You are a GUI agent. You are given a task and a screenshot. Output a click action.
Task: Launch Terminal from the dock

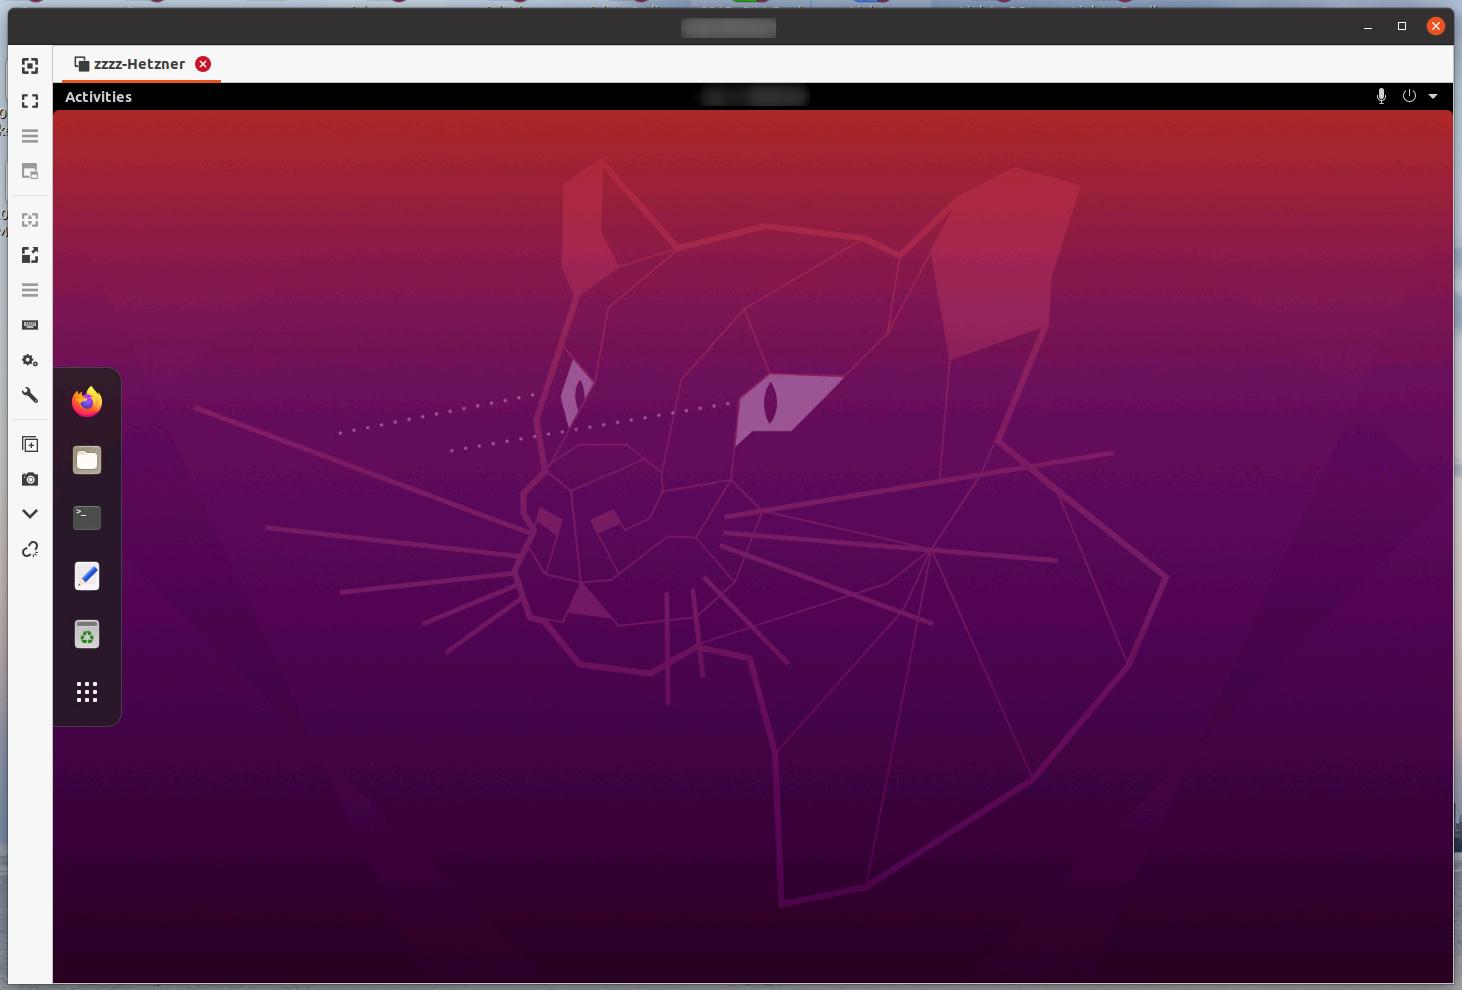[87, 517]
